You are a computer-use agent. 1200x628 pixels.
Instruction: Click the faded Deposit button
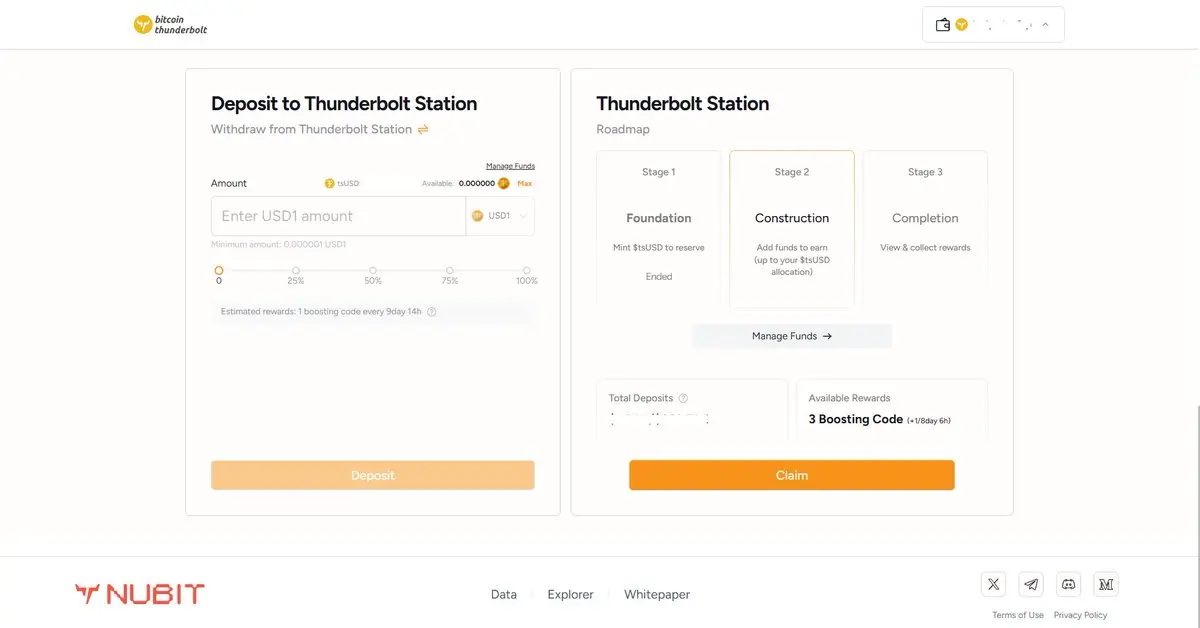[373, 475]
